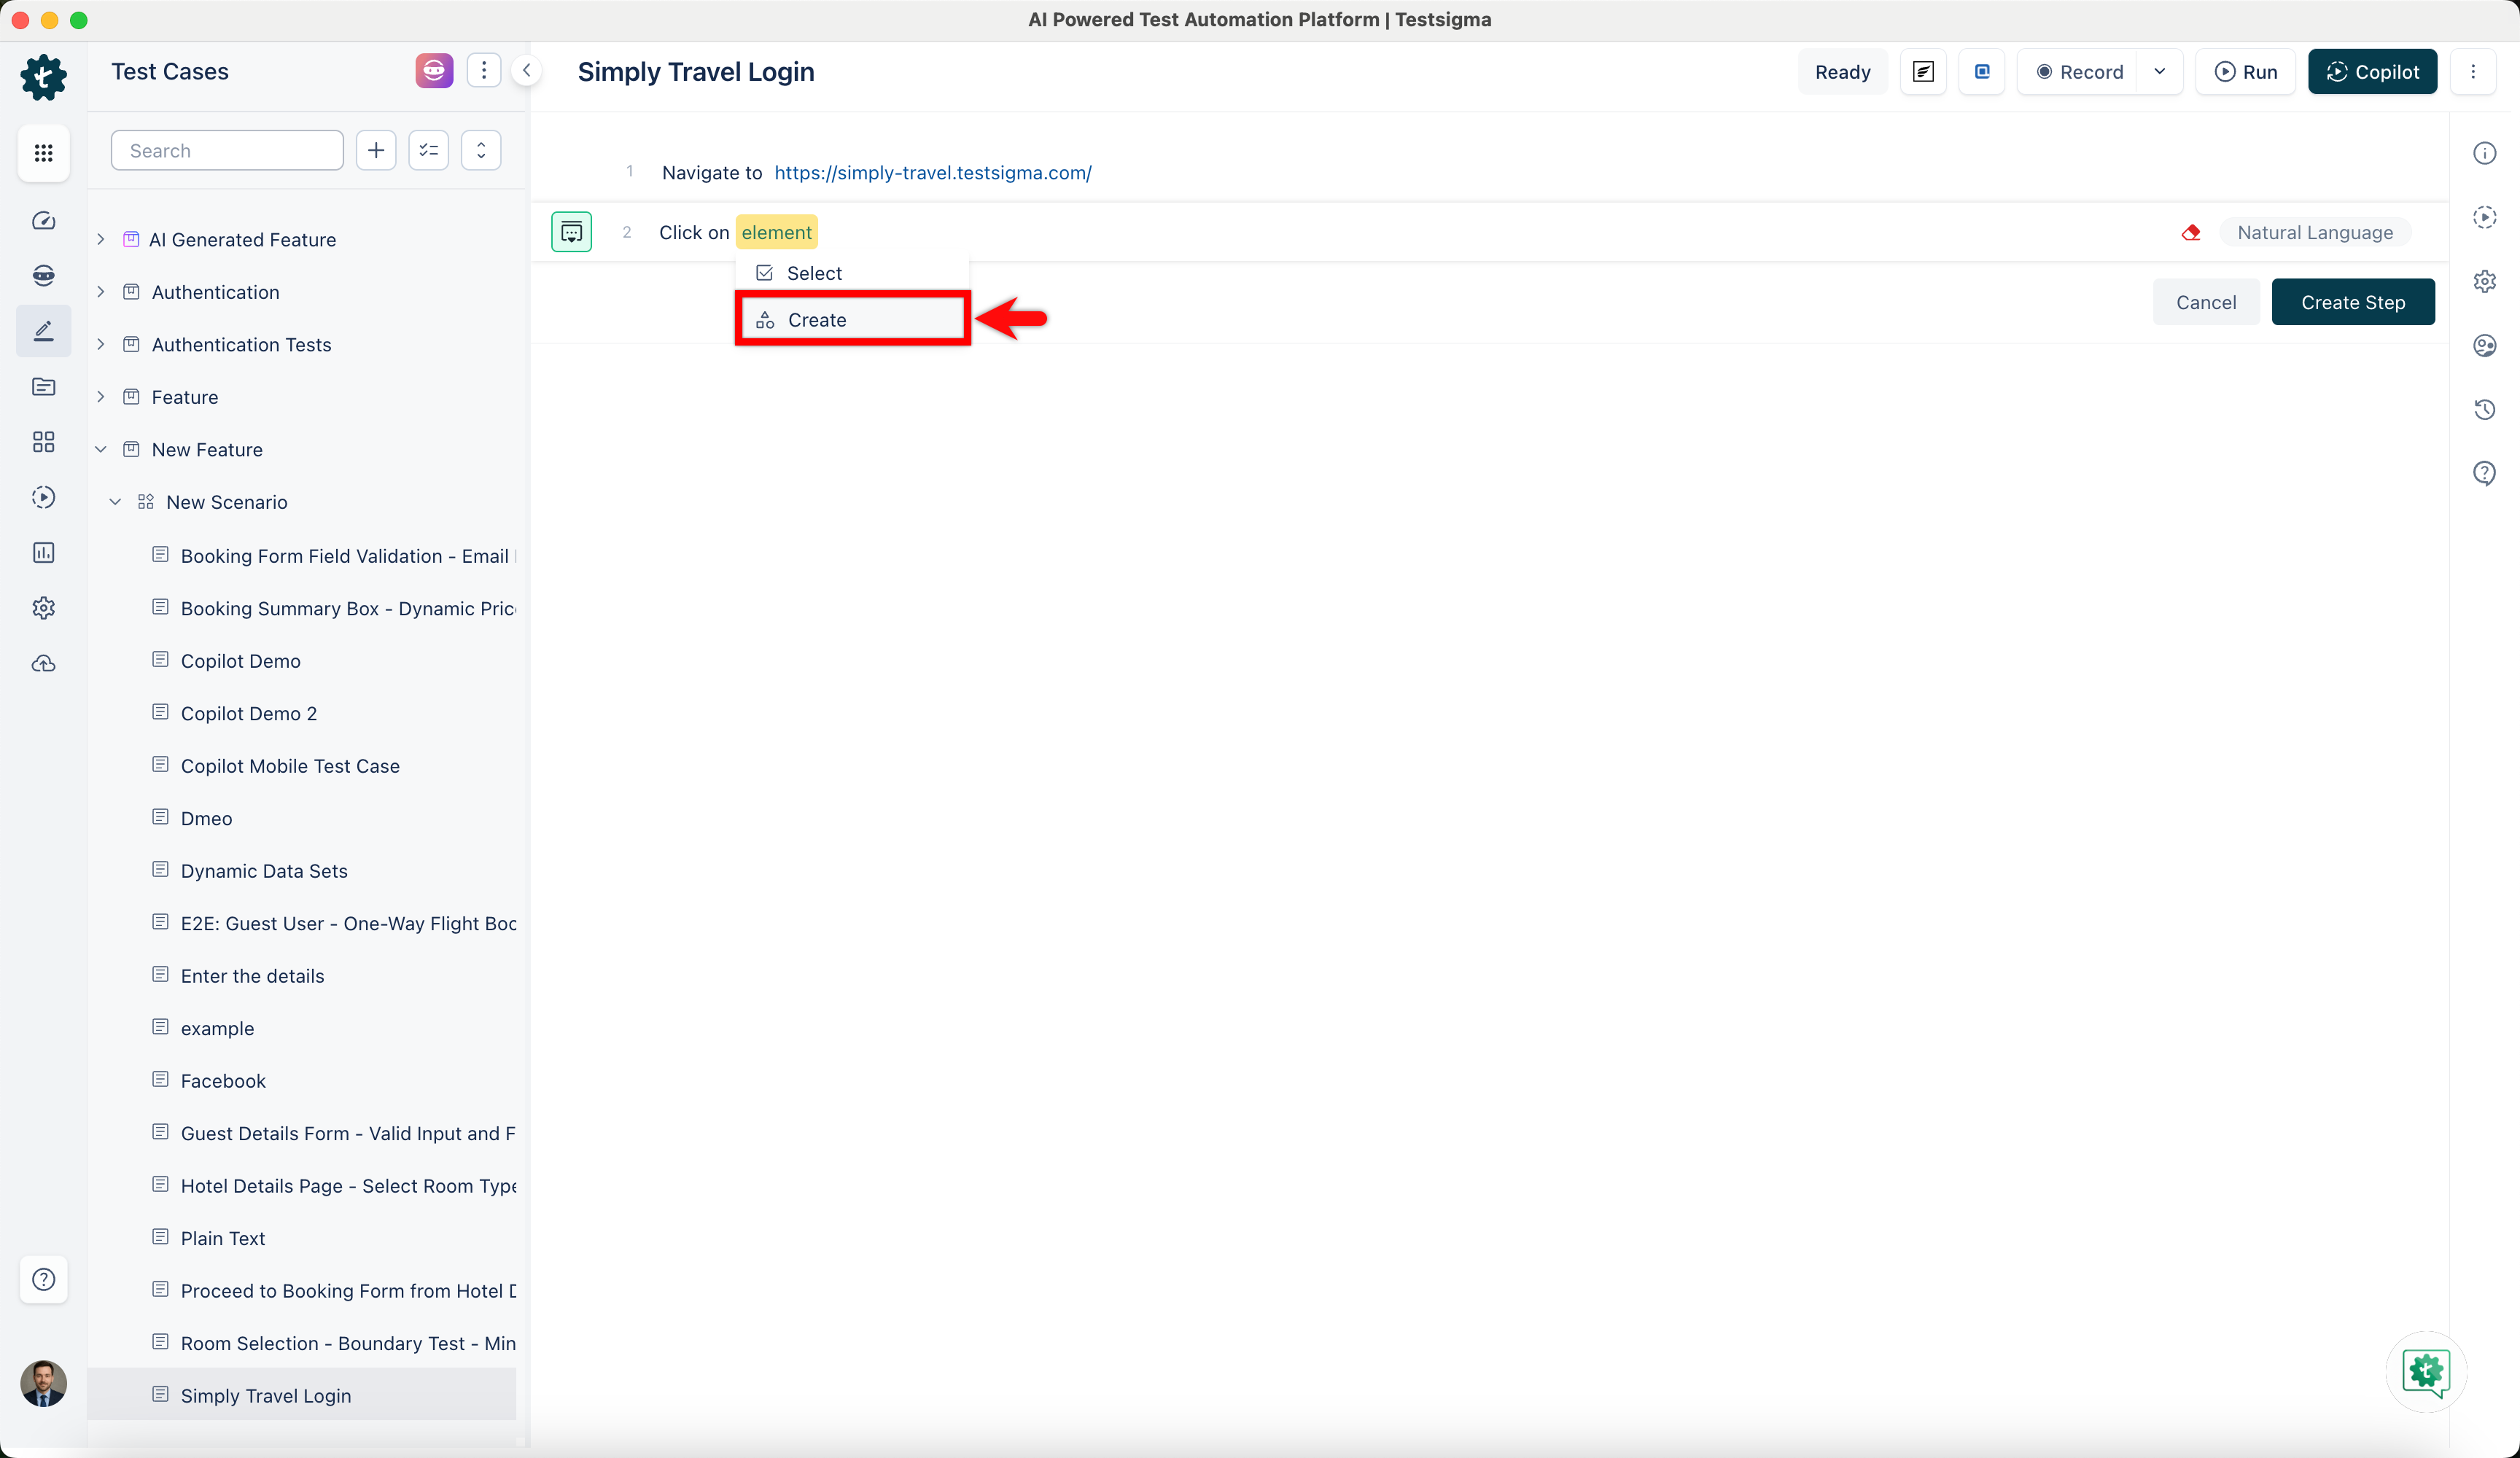
Task: Collapse the New Feature folder
Action: click(x=101, y=449)
